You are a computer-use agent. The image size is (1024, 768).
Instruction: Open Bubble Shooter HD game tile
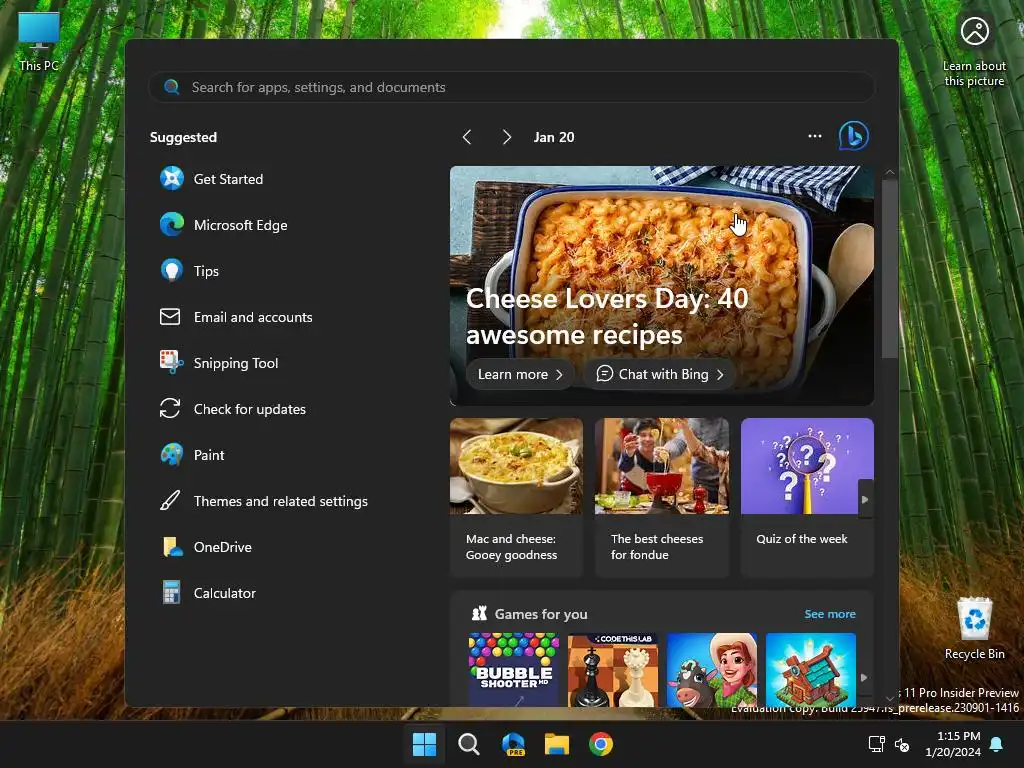pyautogui.click(x=514, y=669)
